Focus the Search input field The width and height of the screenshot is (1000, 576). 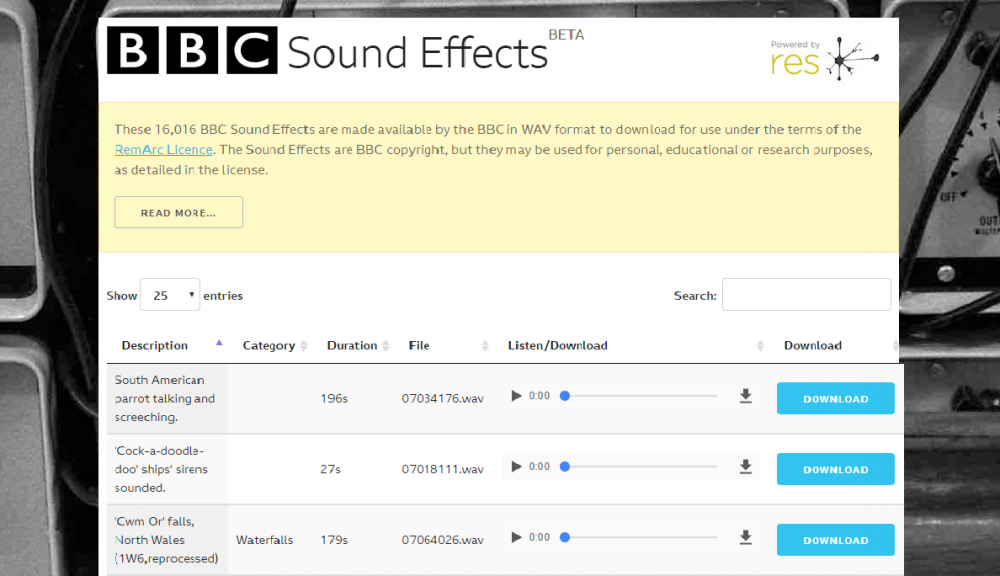(x=806, y=295)
